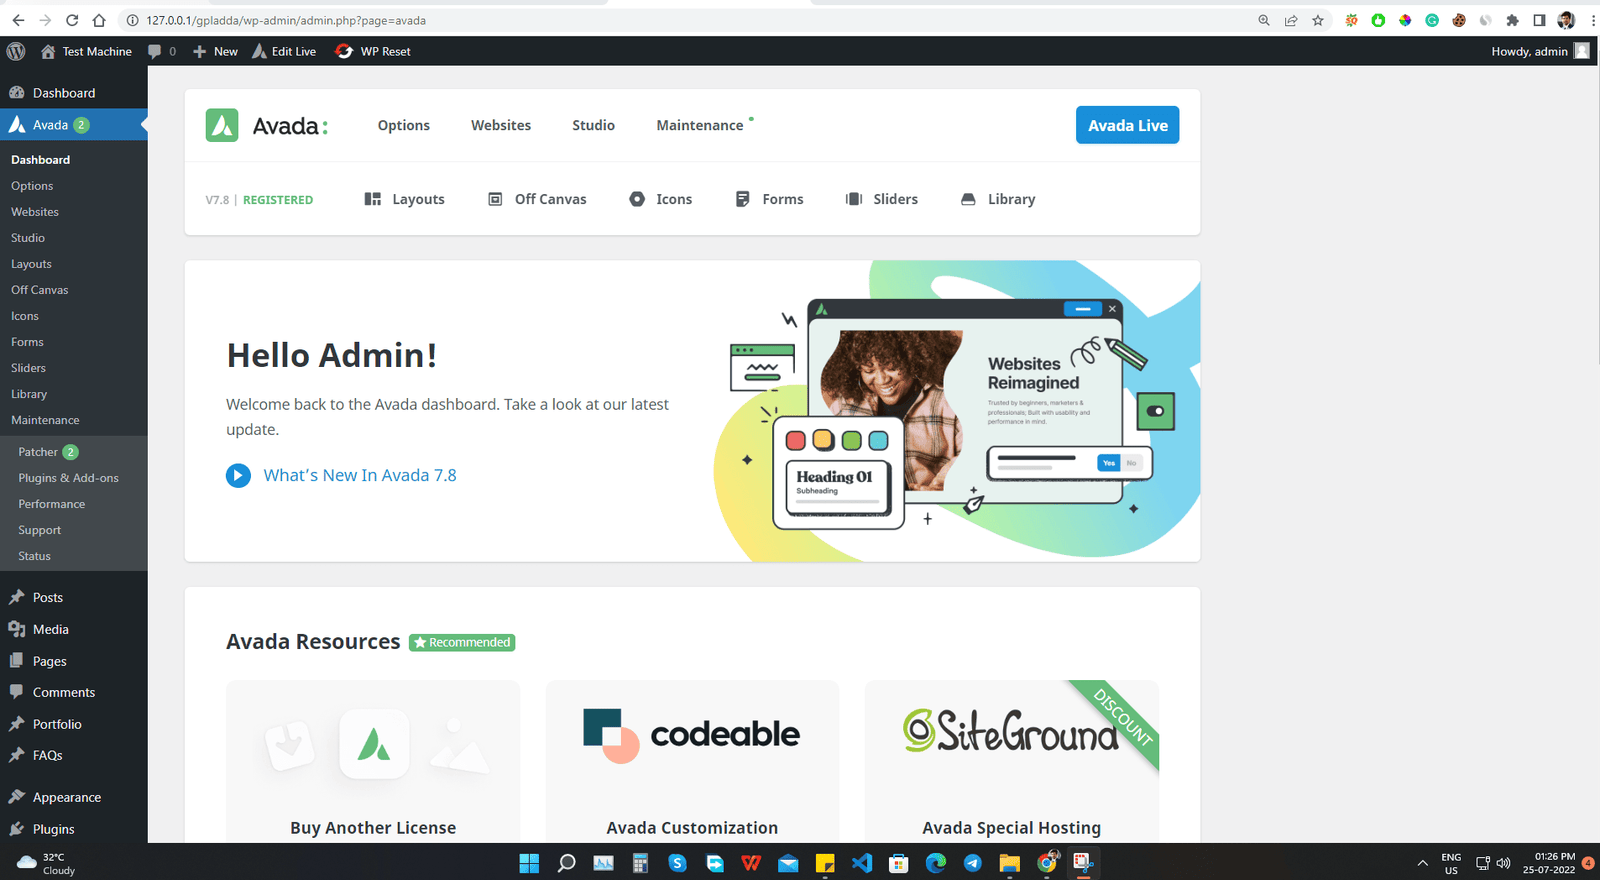The width and height of the screenshot is (1600, 880).
Task: Open Library from the Avada toolbar
Action: tap(998, 199)
